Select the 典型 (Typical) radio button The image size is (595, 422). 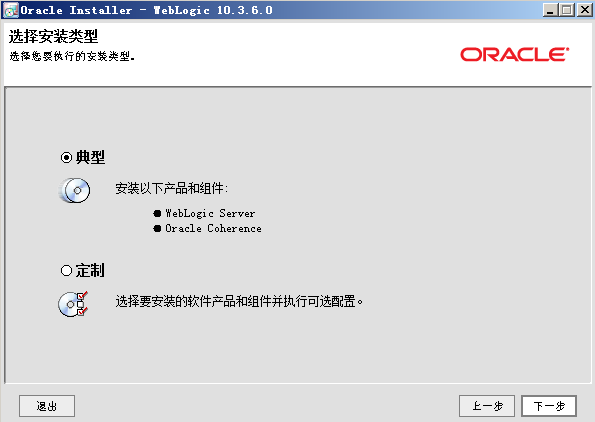66,157
